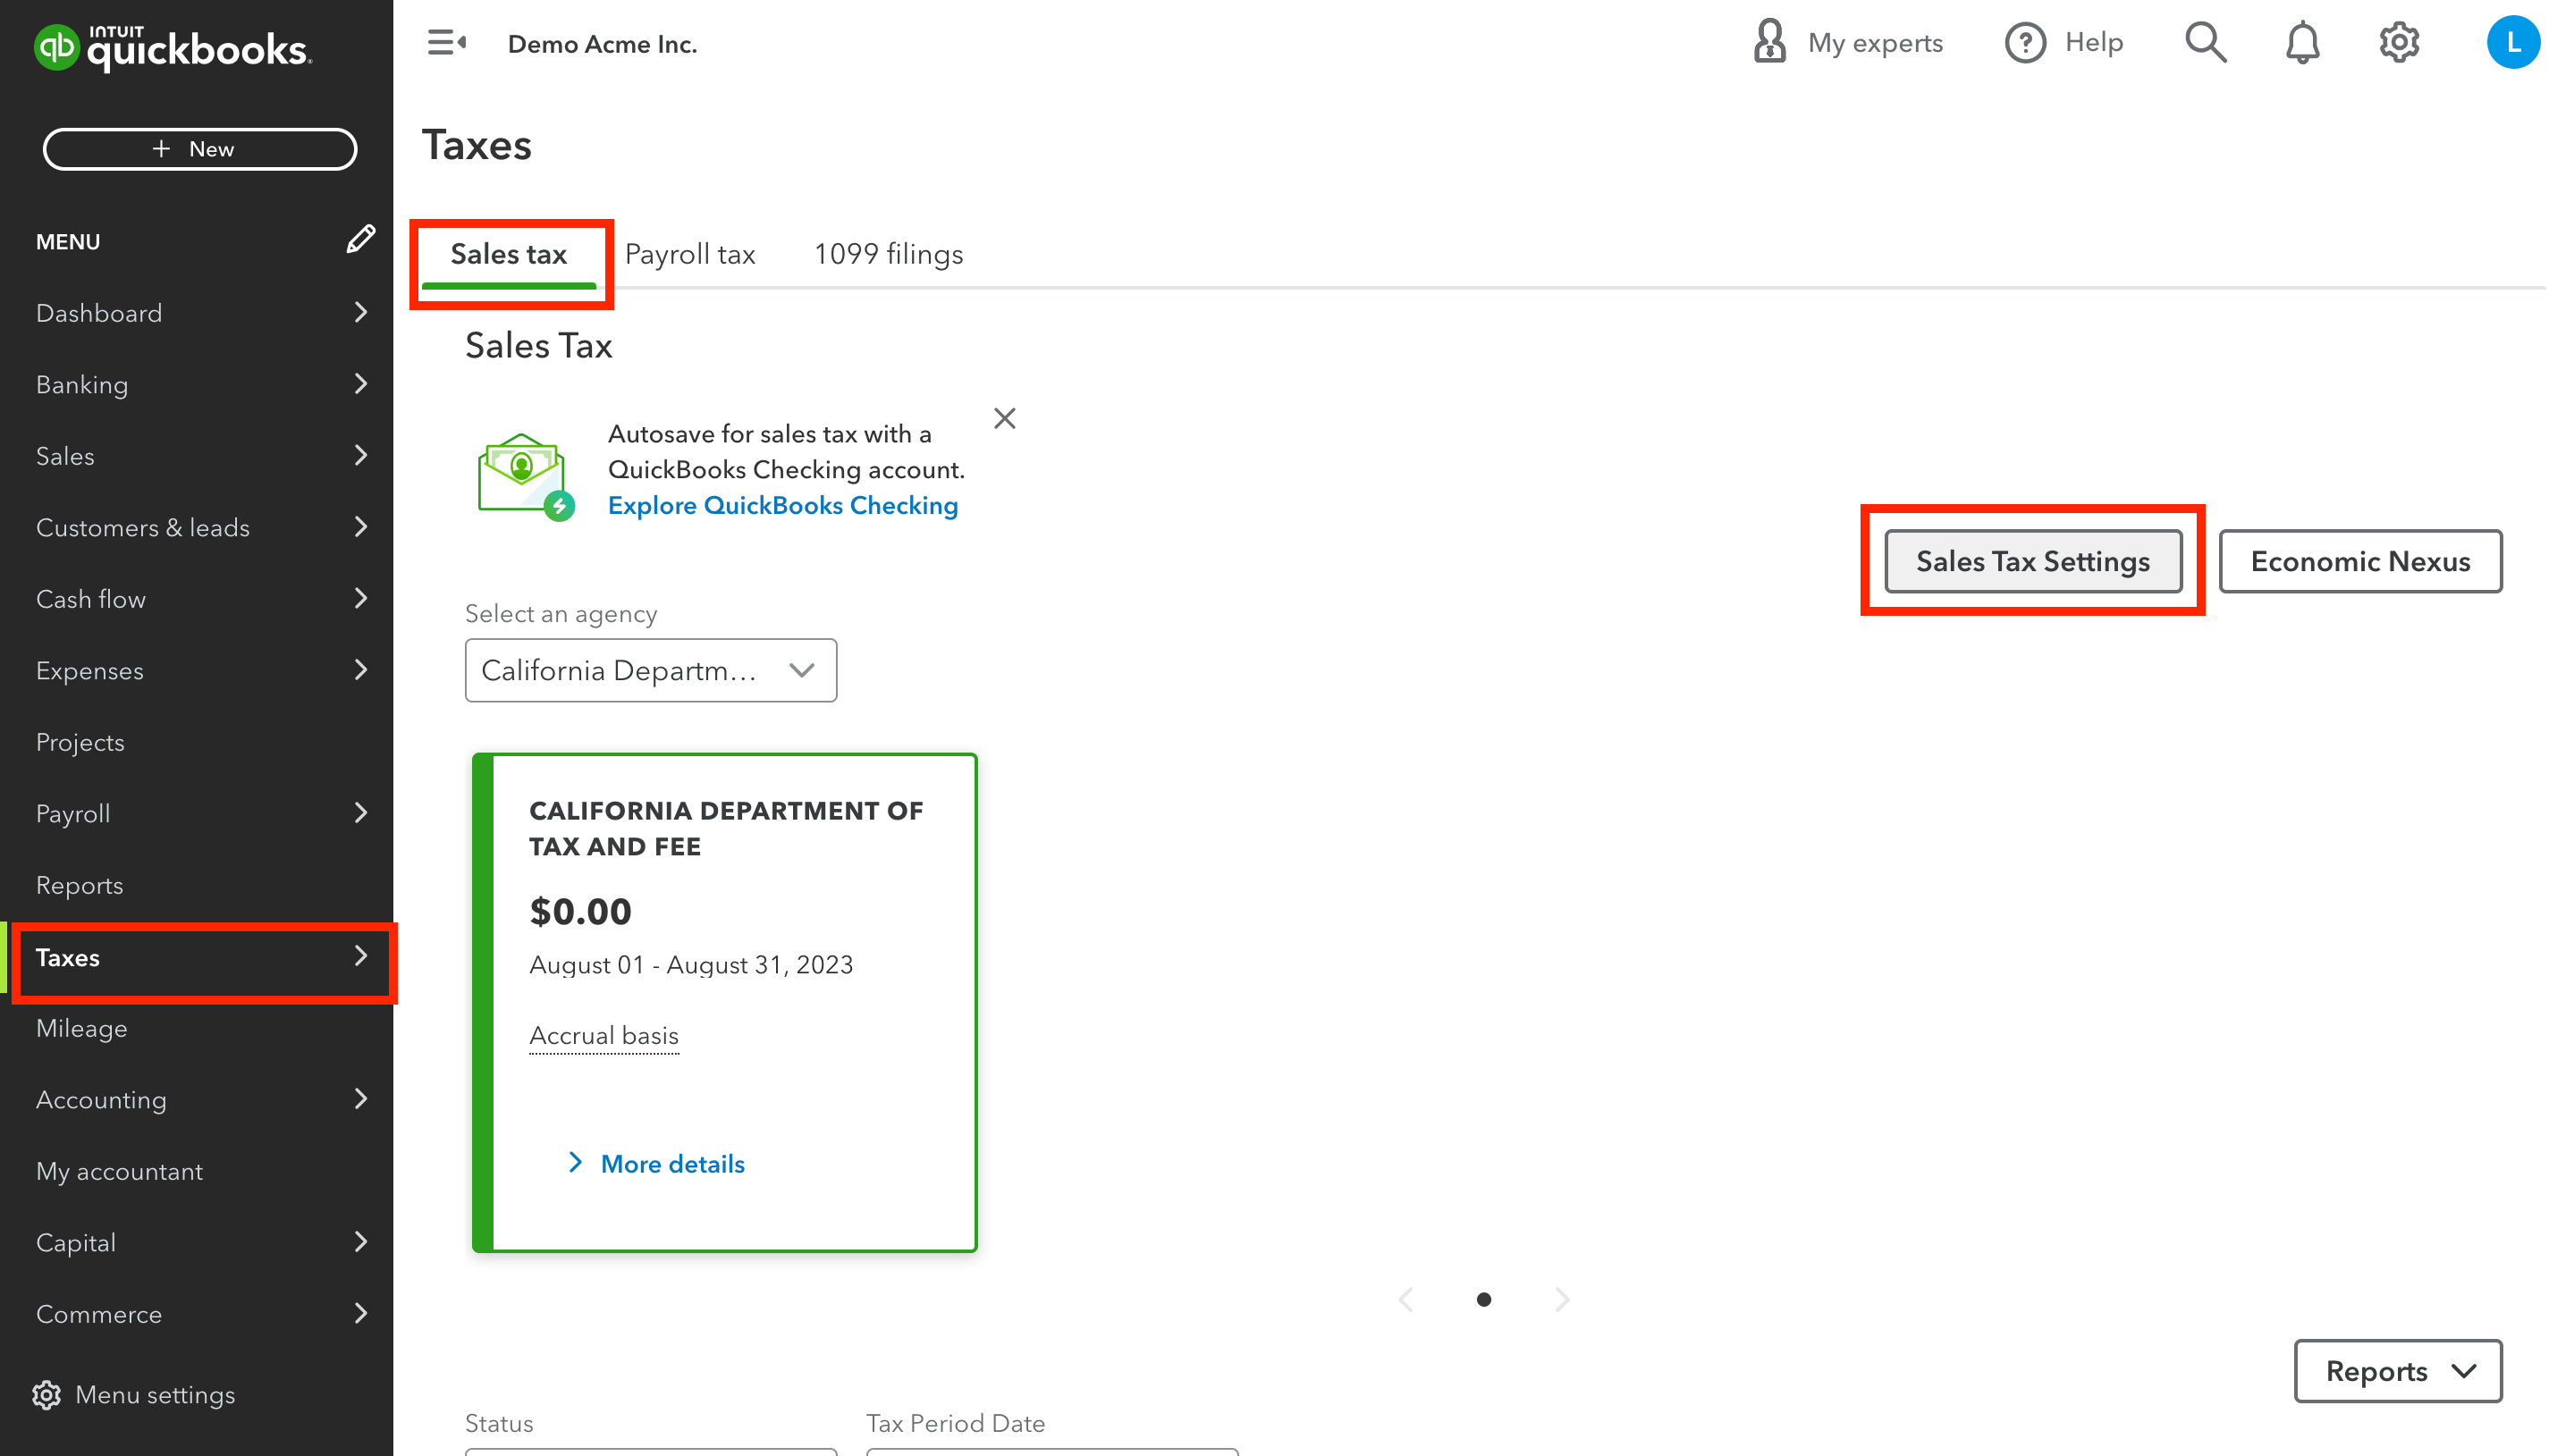Click the Sales Tax Settings button
The image size is (2574, 1456).
(2032, 561)
